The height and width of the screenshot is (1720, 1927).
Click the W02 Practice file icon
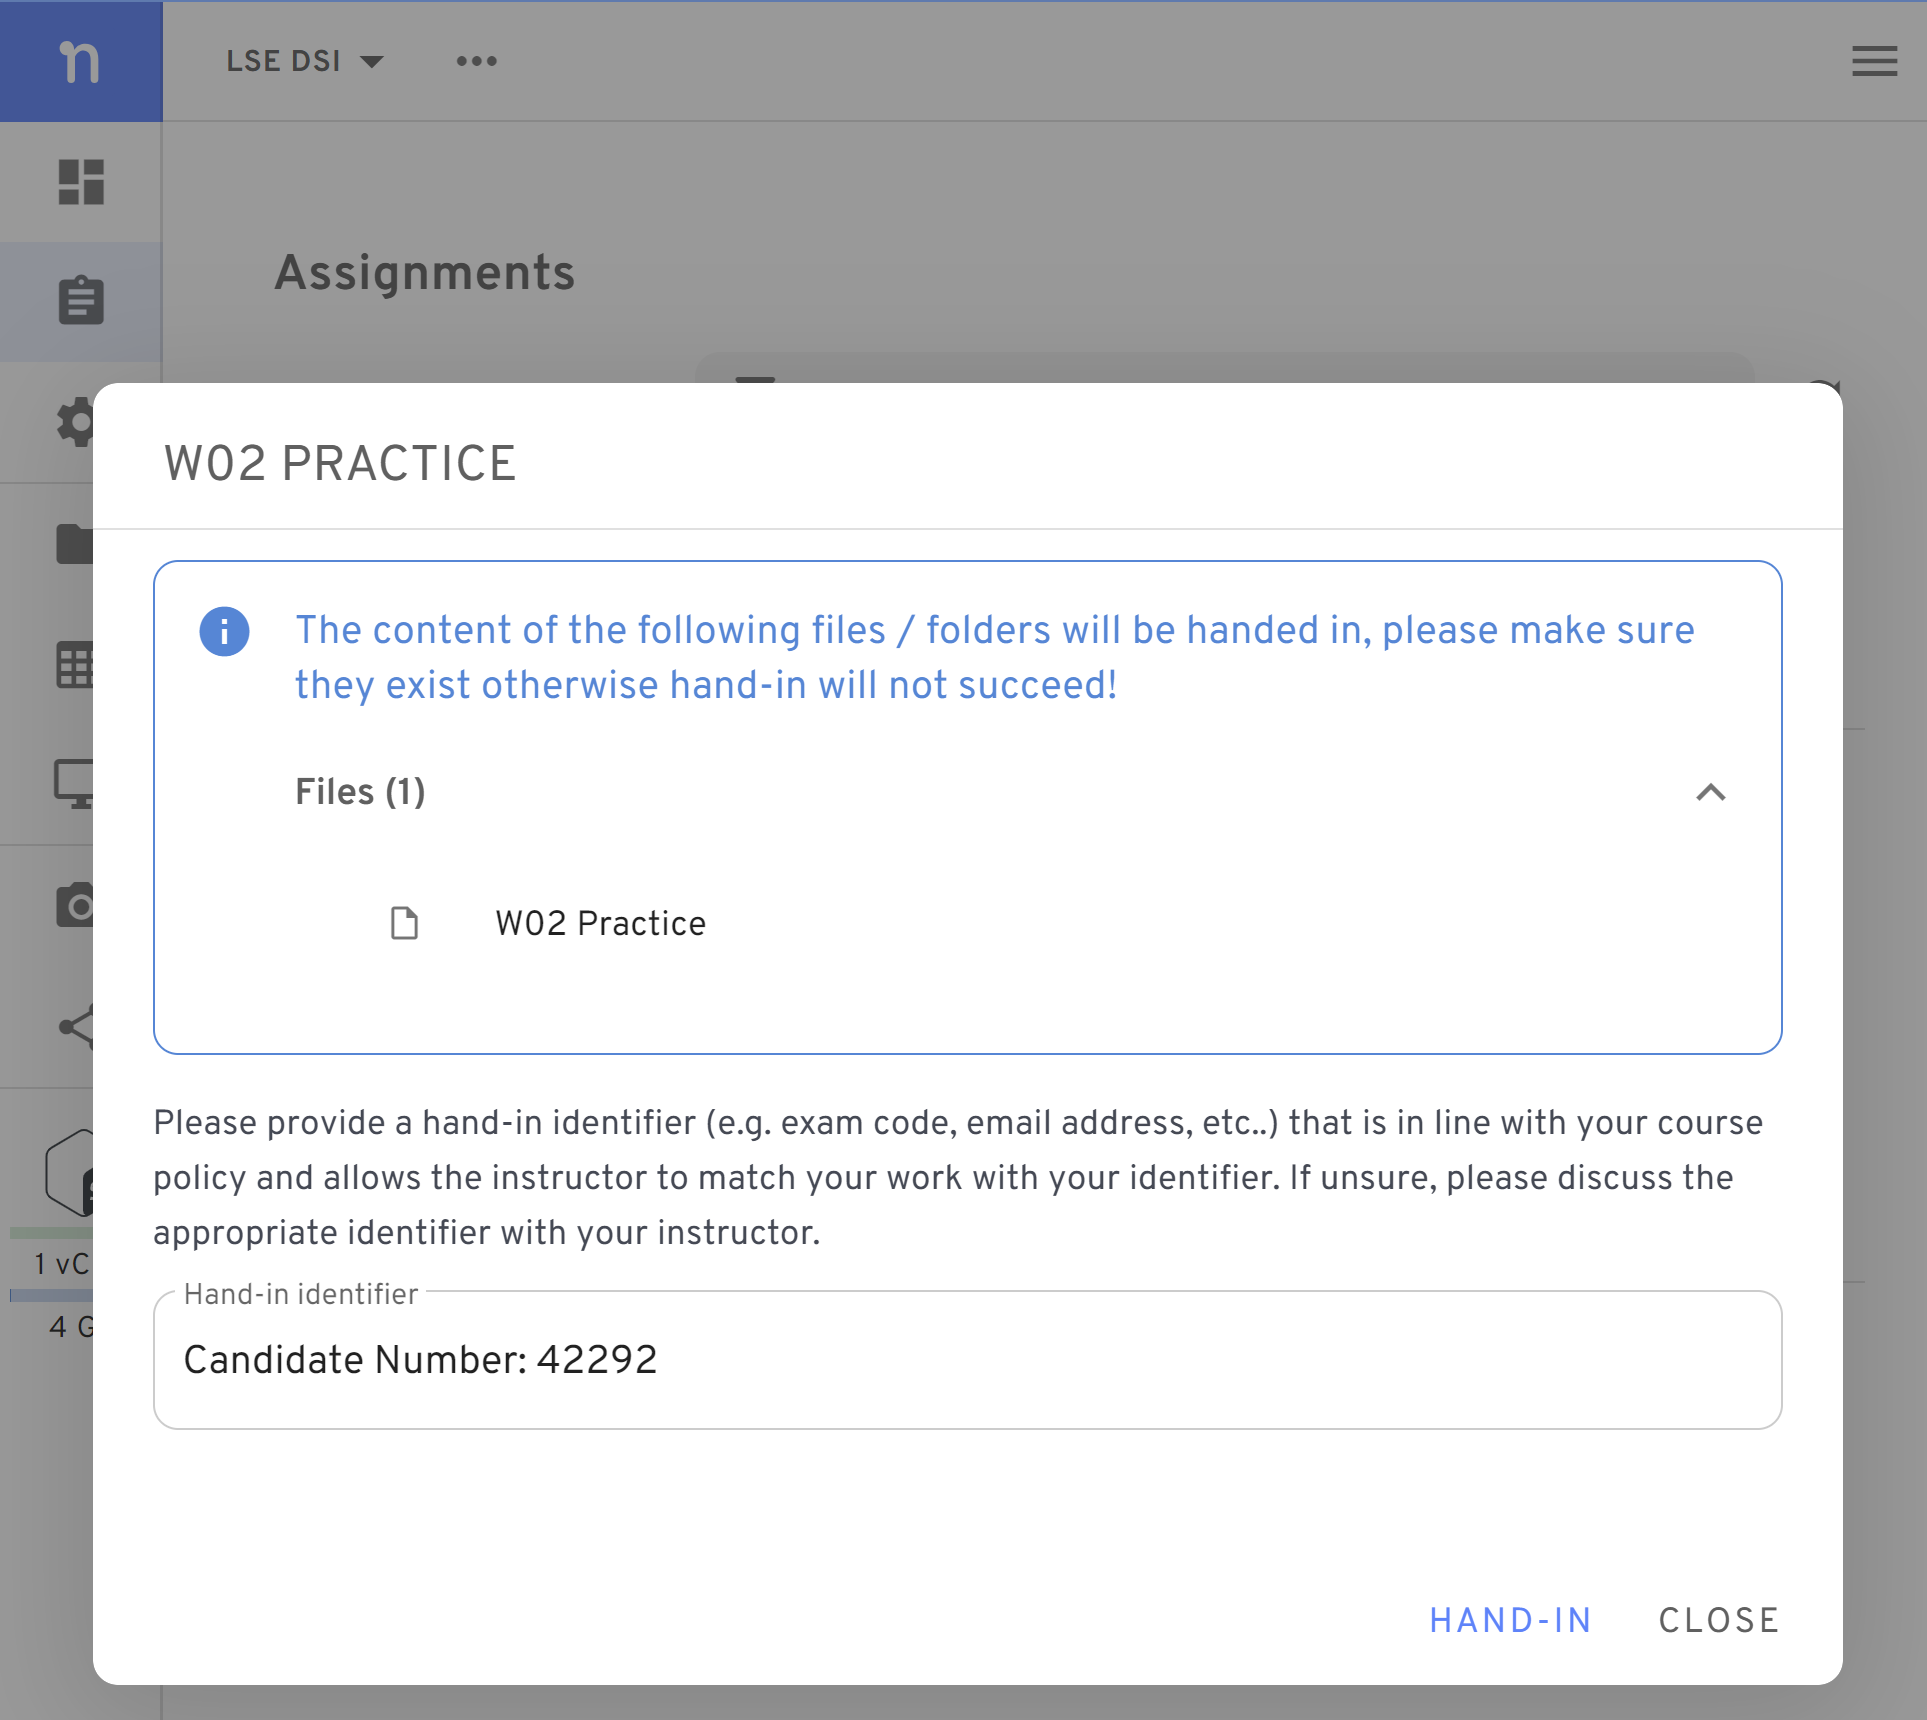pyautogui.click(x=404, y=923)
